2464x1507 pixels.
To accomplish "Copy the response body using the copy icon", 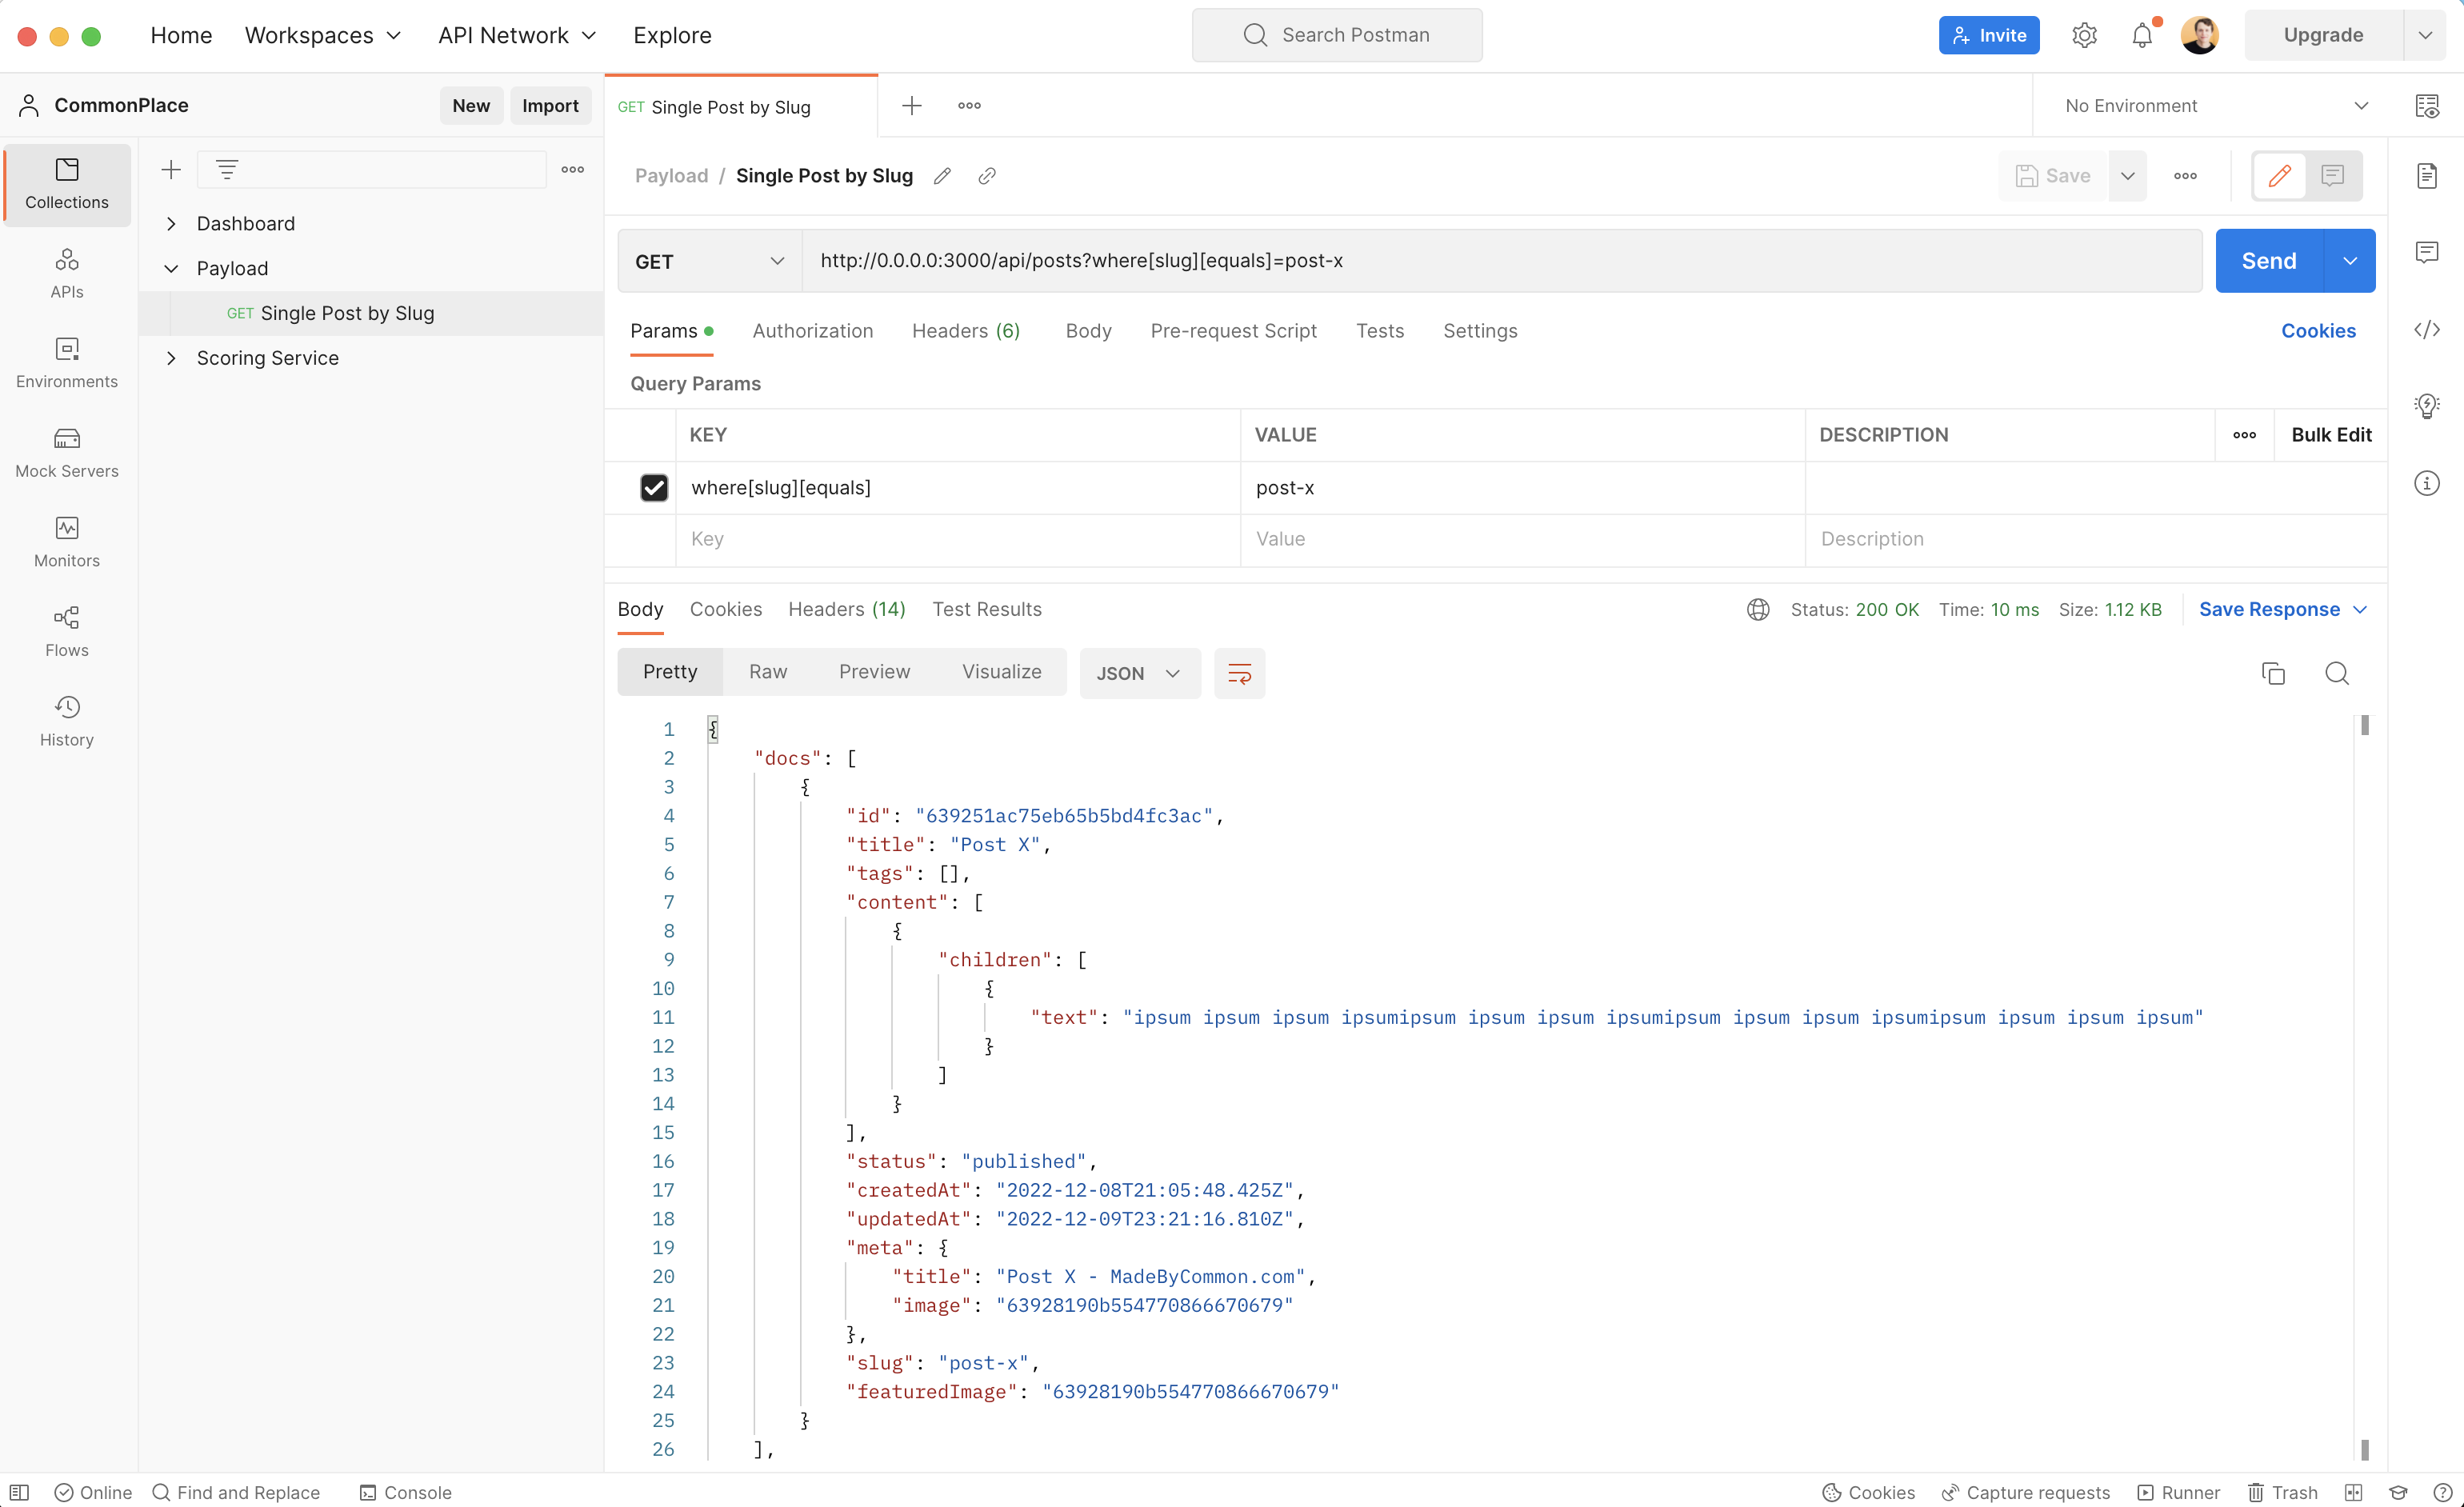I will point(2273,673).
